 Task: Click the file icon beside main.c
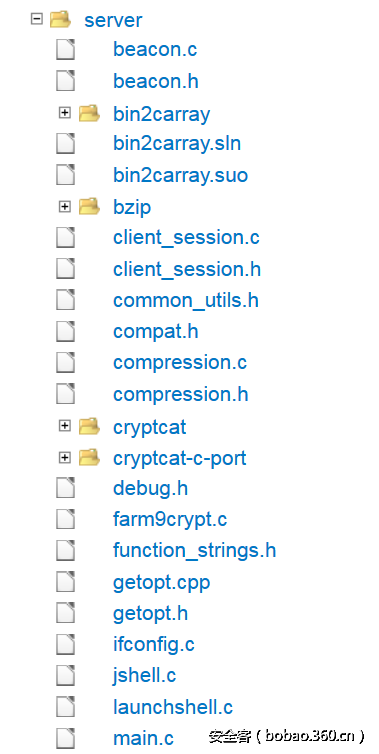coord(65,738)
